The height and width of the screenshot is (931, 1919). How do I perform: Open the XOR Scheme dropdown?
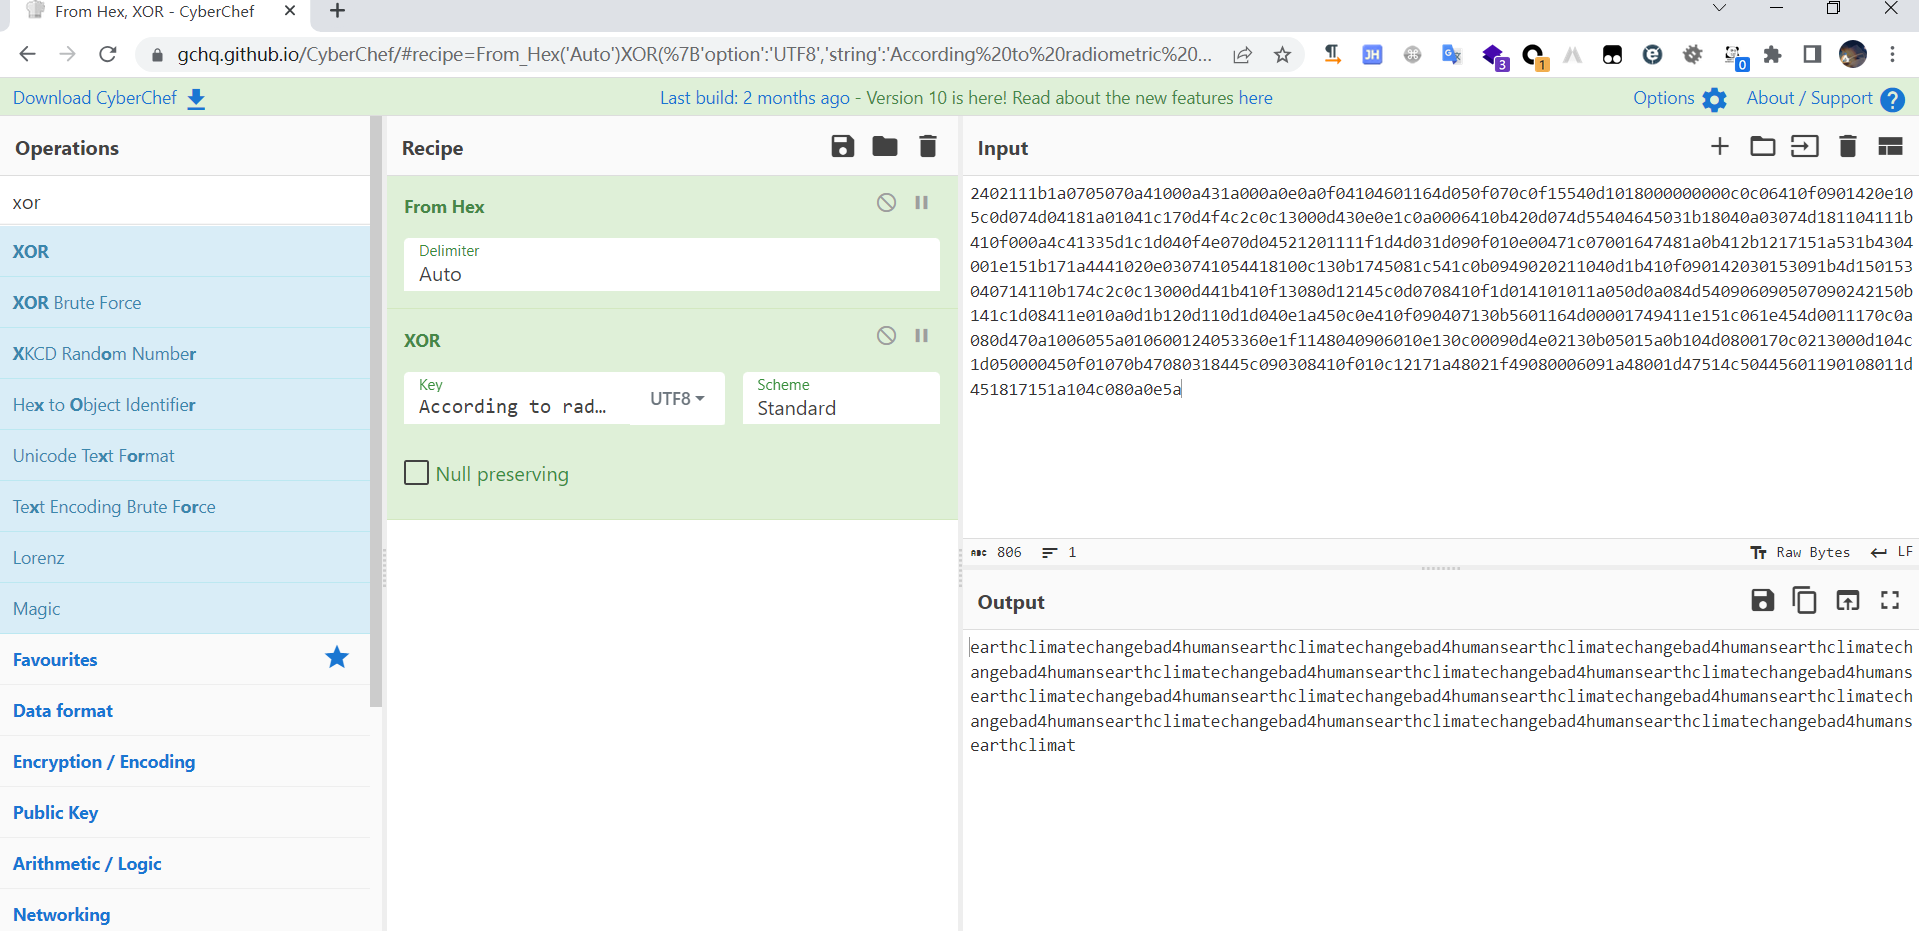tap(840, 398)
